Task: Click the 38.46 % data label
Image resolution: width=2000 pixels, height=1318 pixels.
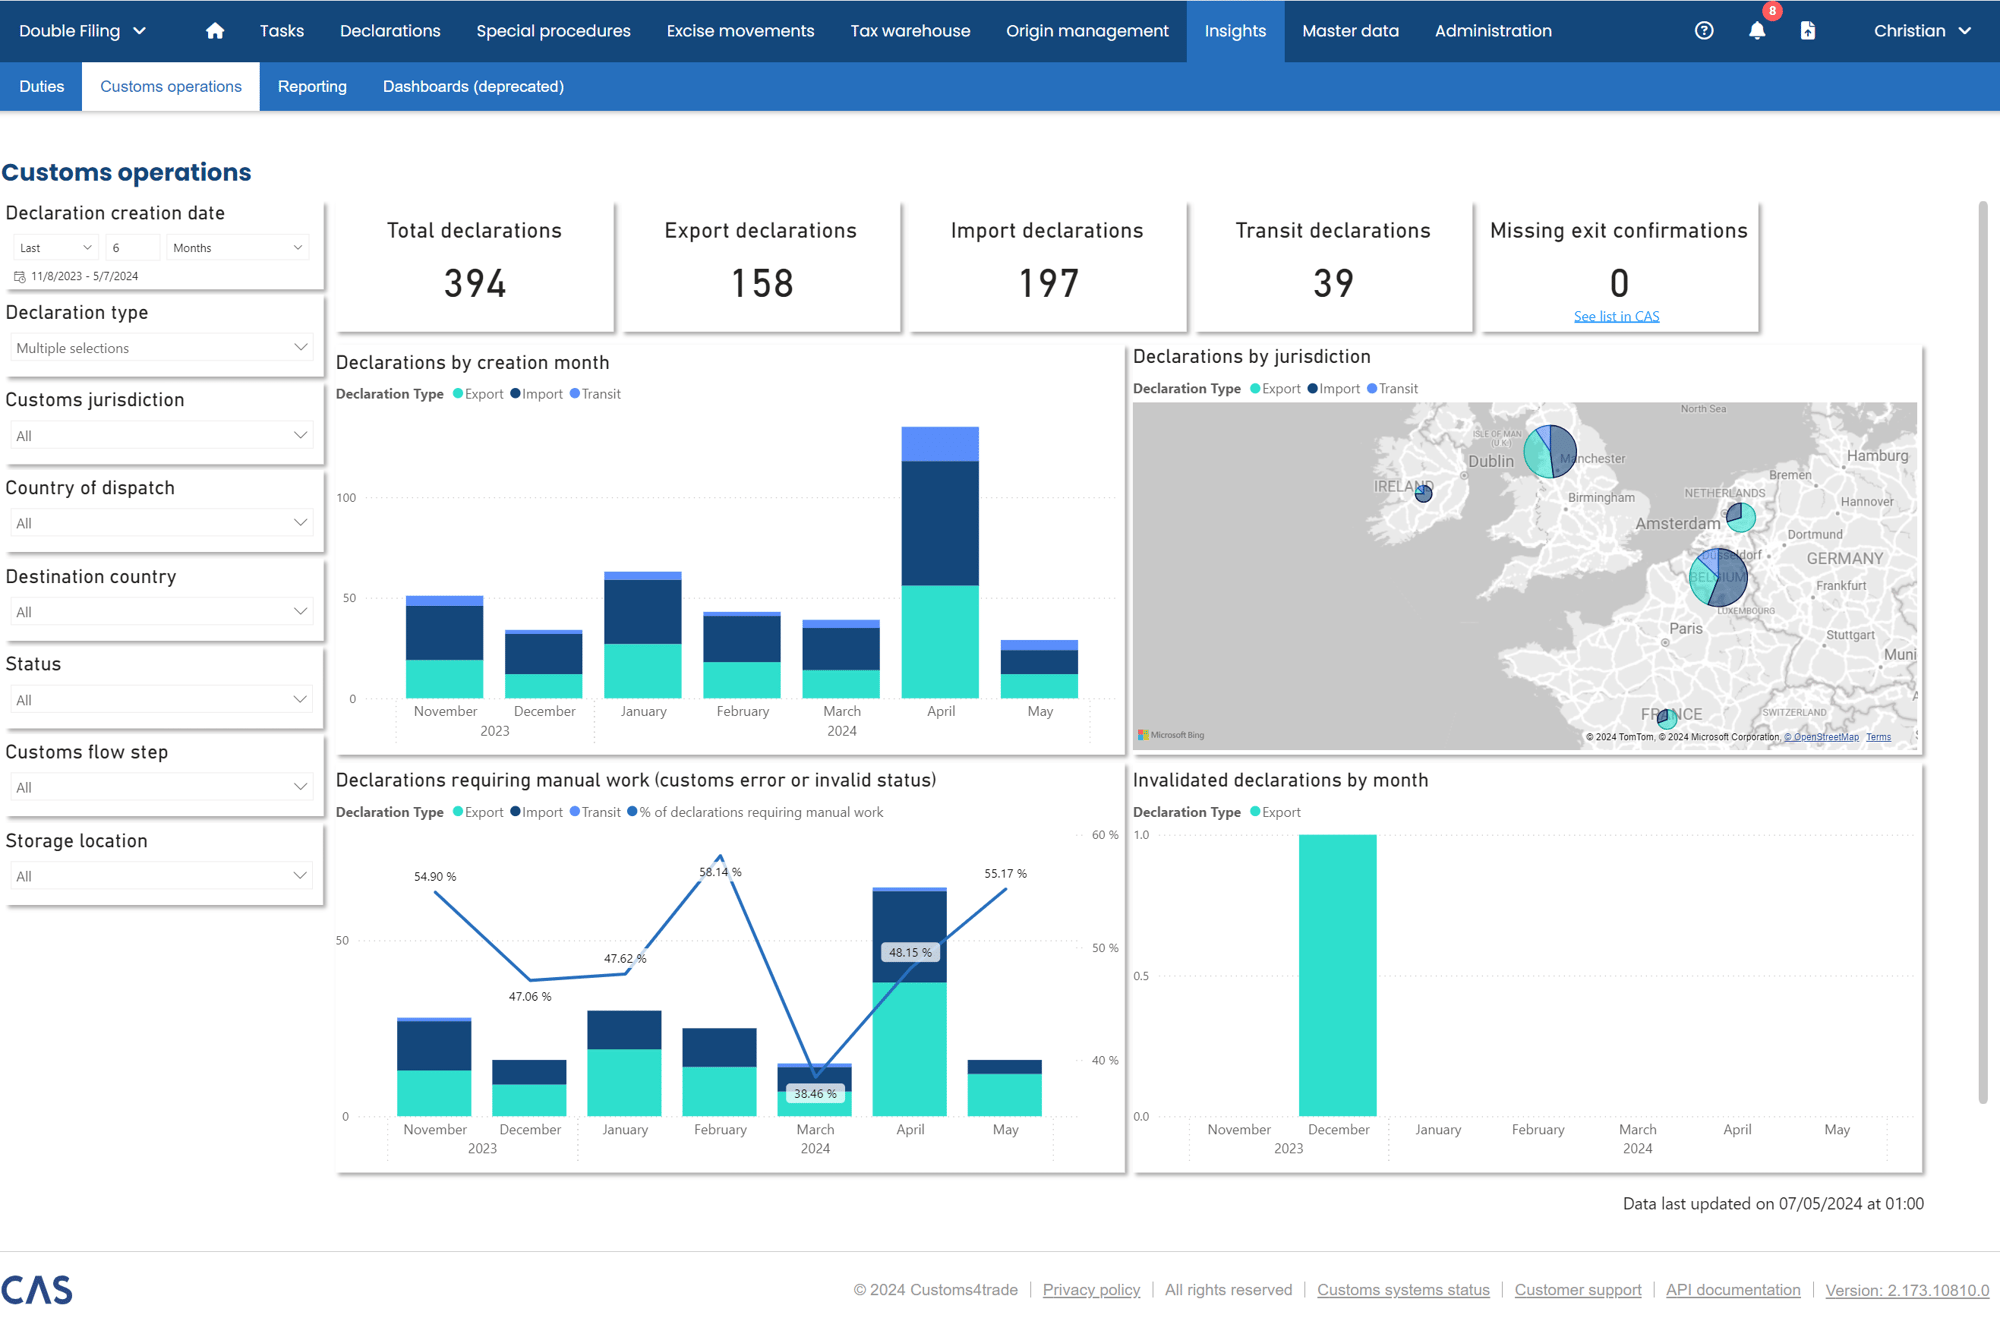Action: click(815, 1094)
